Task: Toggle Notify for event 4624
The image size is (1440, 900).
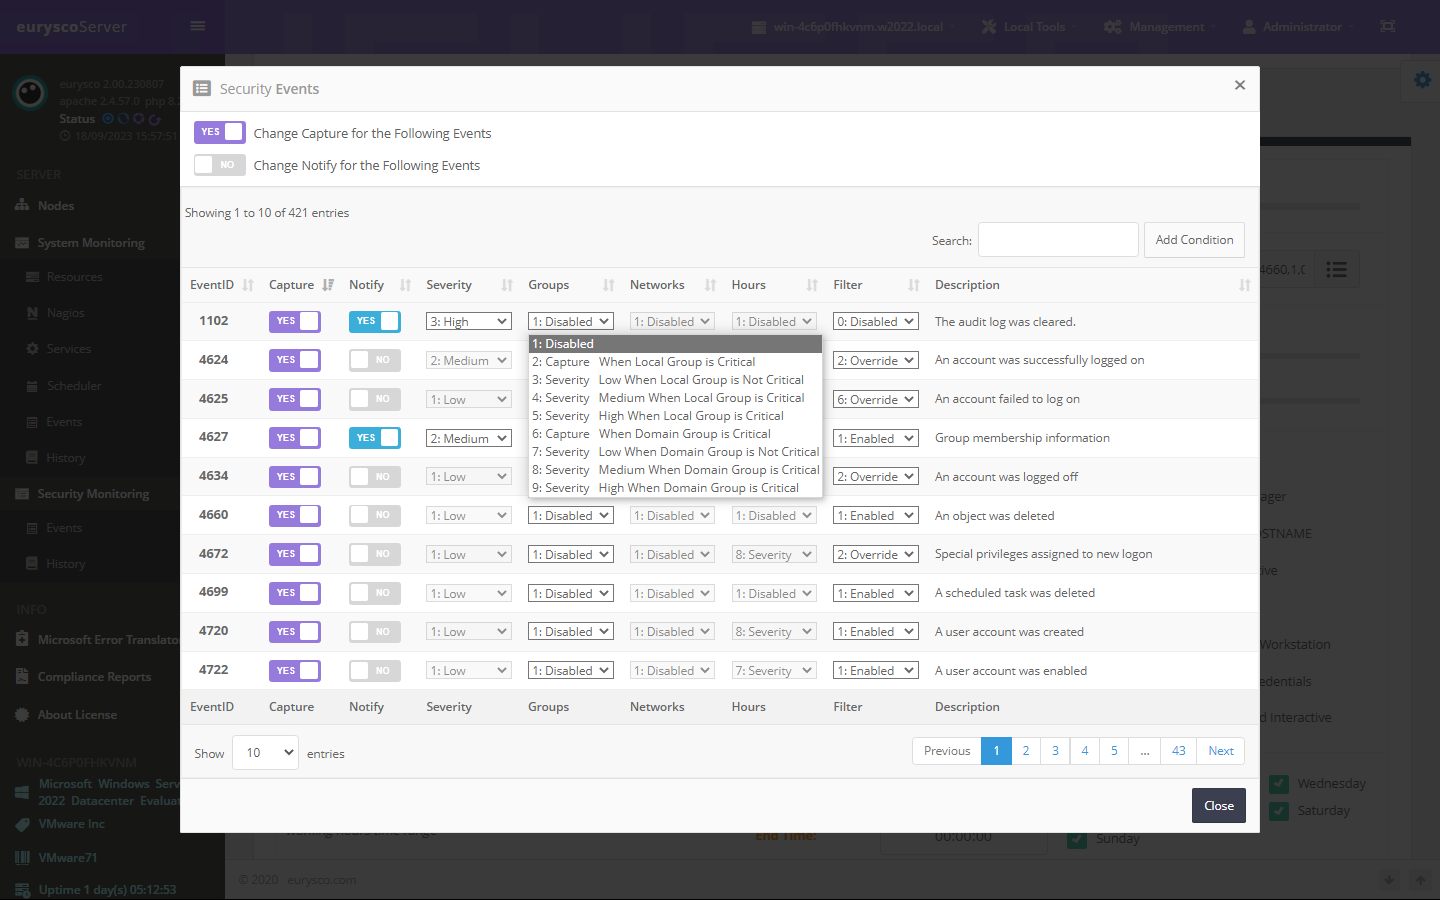Action: (375, 360)
